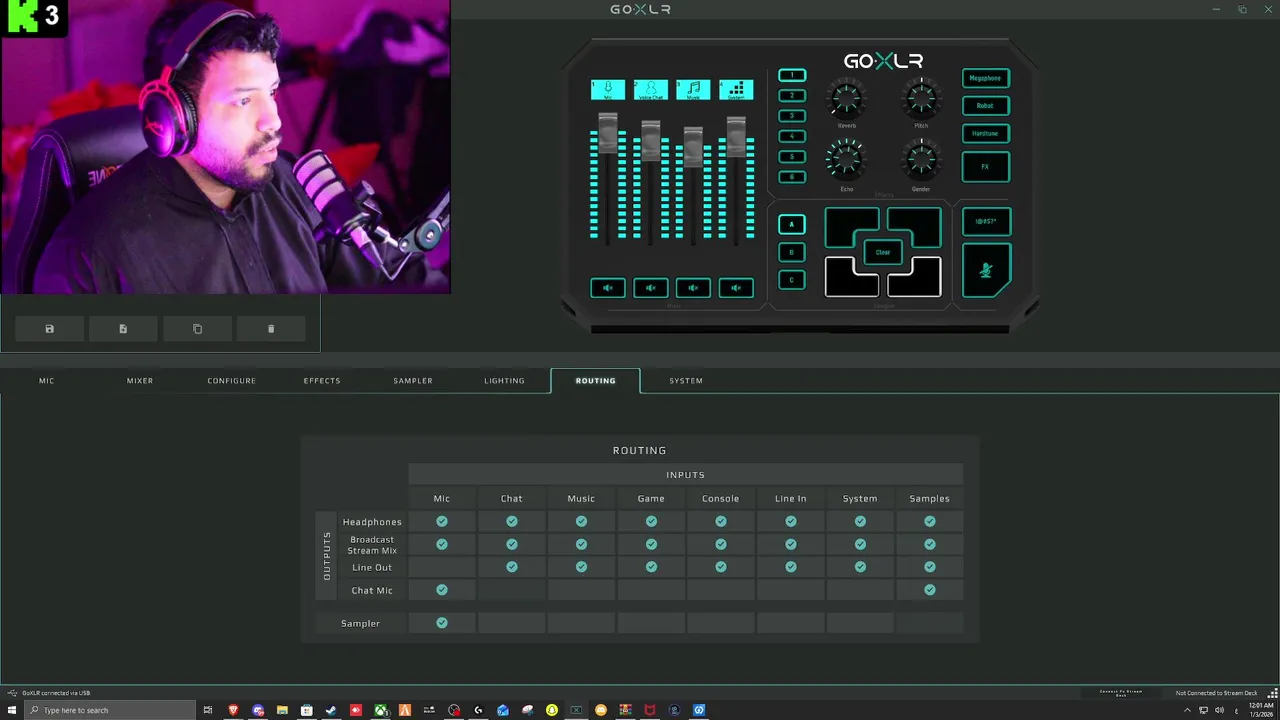The width and height of the screenshot is (1280, 720).
Task: Select the Voice Chat channel display icon
Action: [x=650, y=90]
